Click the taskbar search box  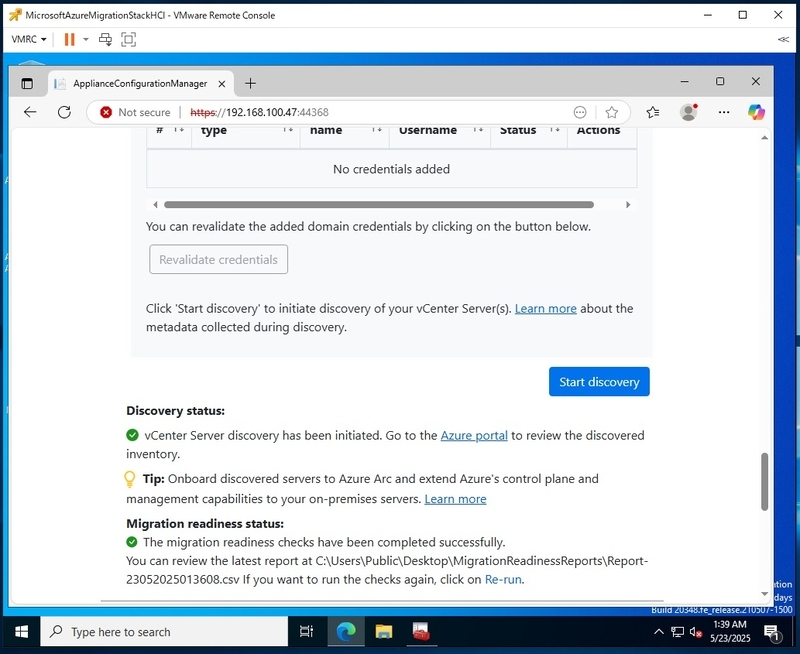coord(164,632)
